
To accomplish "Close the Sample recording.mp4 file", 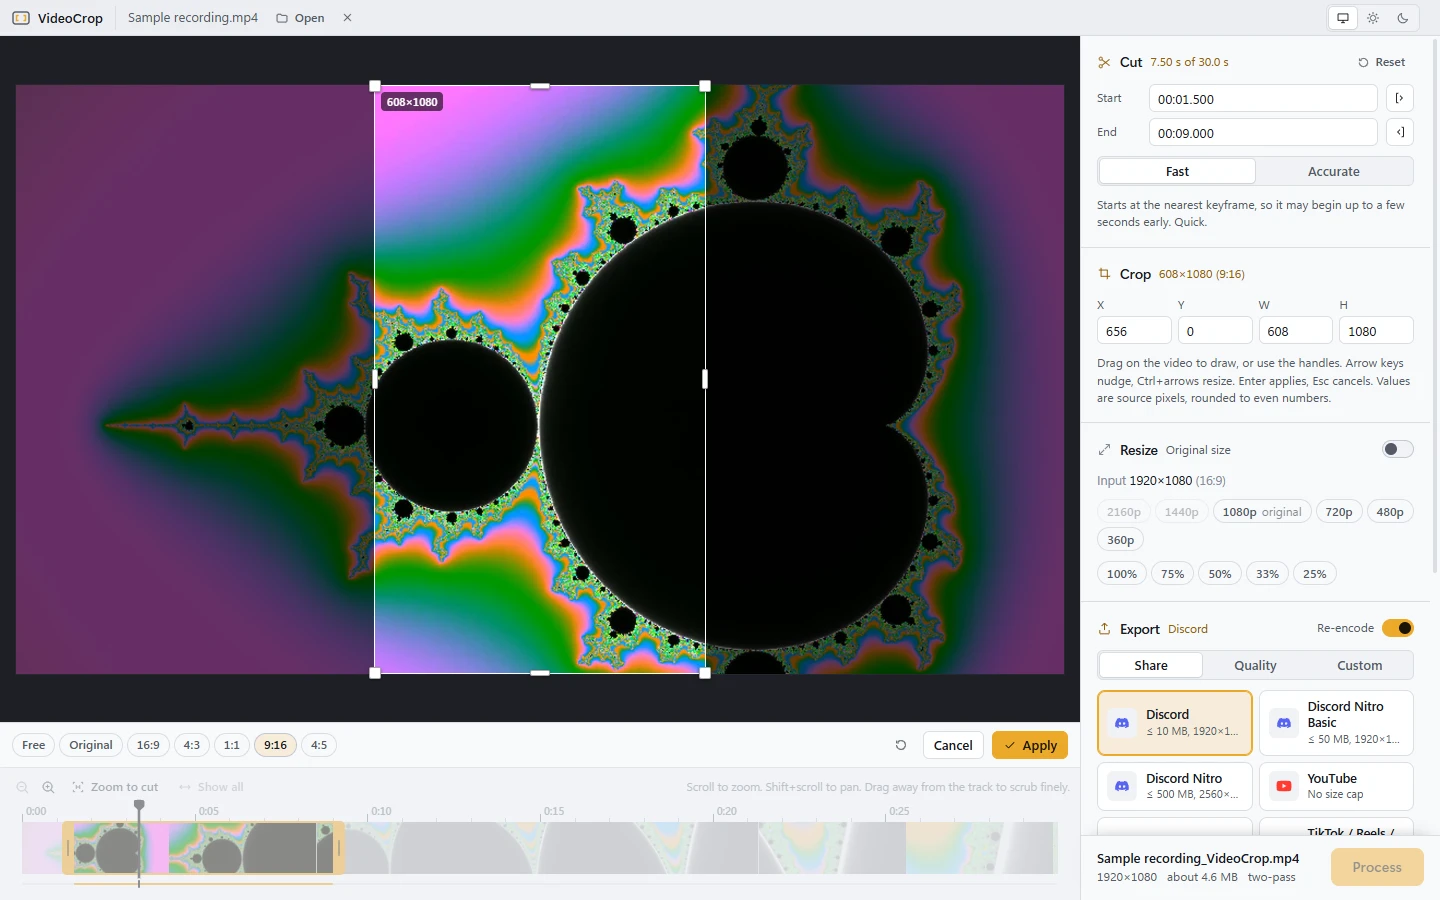I will 347,18.
